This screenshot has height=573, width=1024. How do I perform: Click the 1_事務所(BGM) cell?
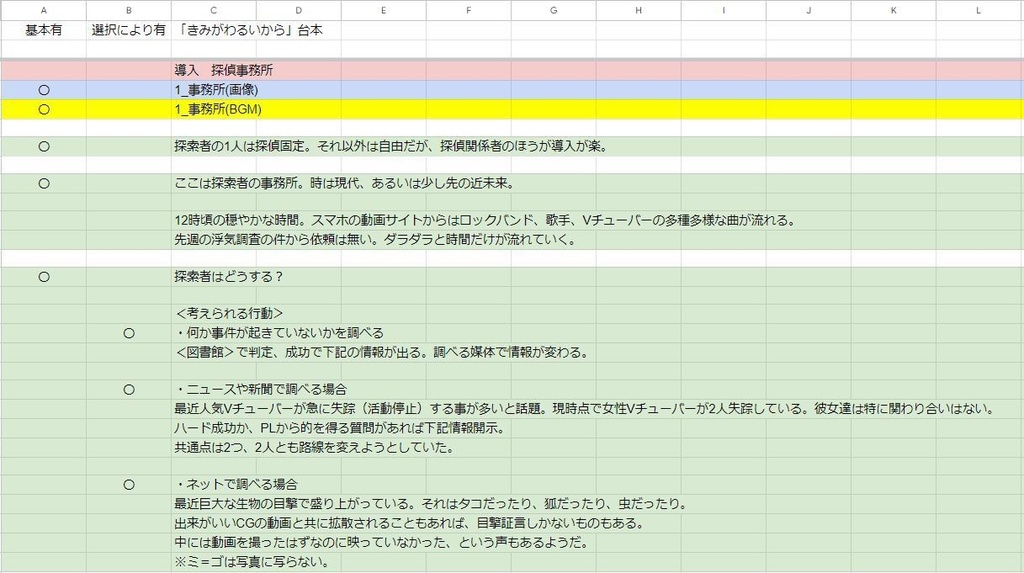point(217,109)
